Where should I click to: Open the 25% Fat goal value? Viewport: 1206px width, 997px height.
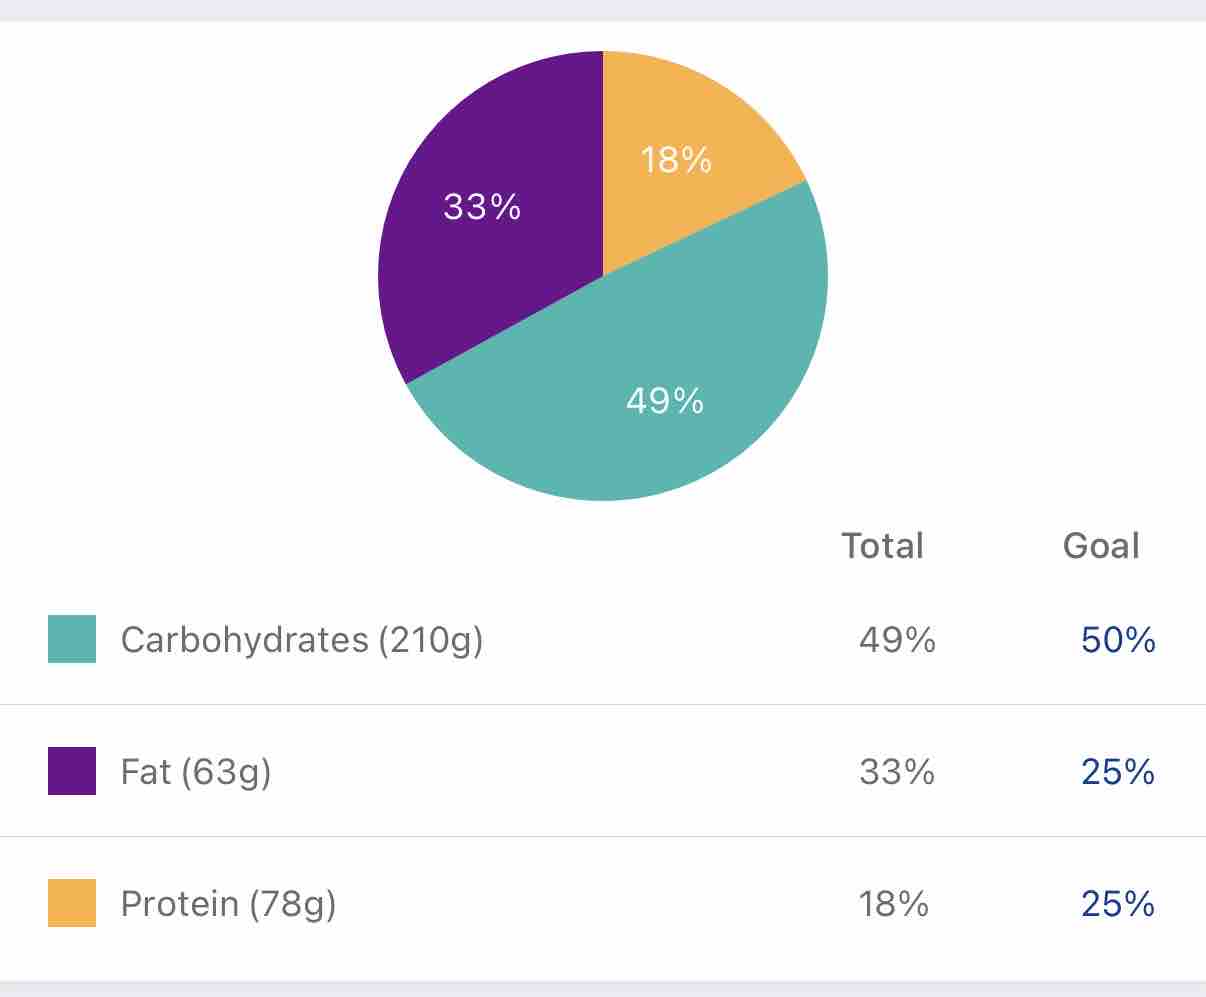1118,772
